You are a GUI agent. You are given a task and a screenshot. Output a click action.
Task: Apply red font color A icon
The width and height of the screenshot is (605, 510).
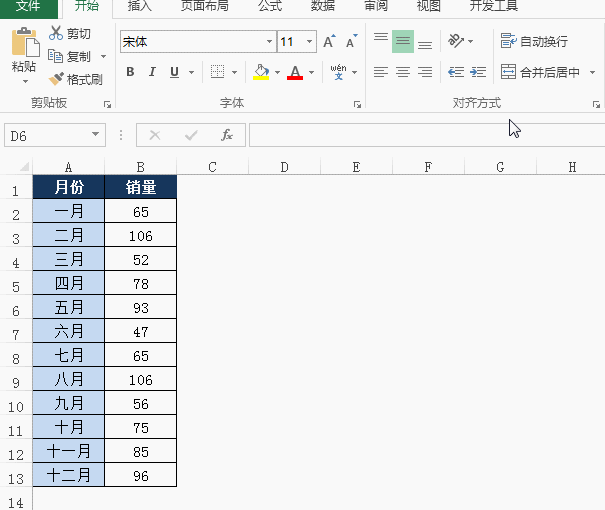point(295,72)
